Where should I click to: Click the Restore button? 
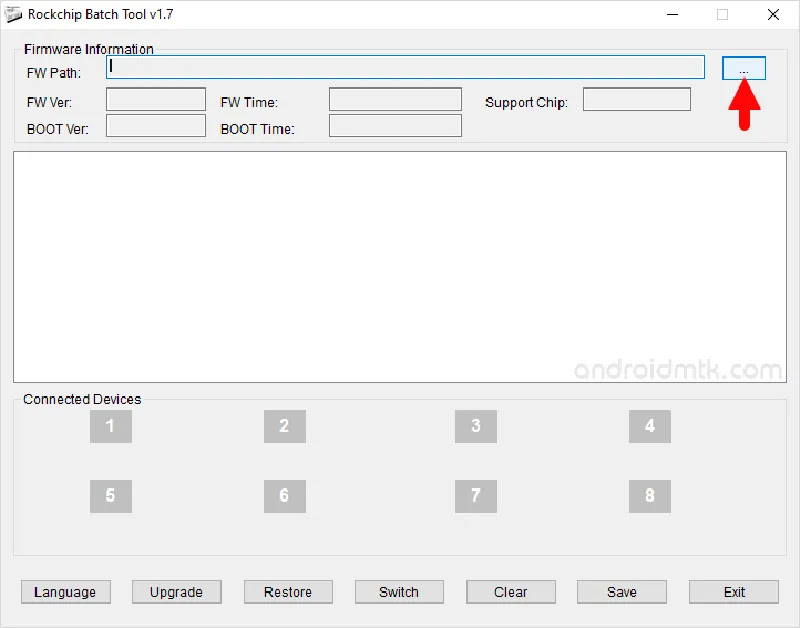tap(288, 592)
